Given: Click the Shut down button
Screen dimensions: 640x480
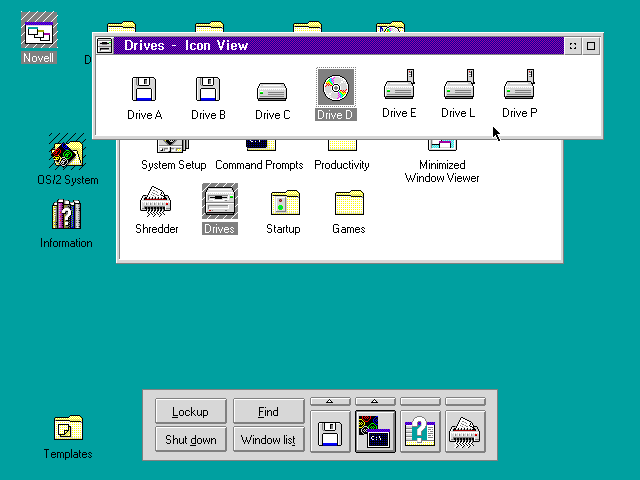Looking at the screenshot, I should coord(191,439).
